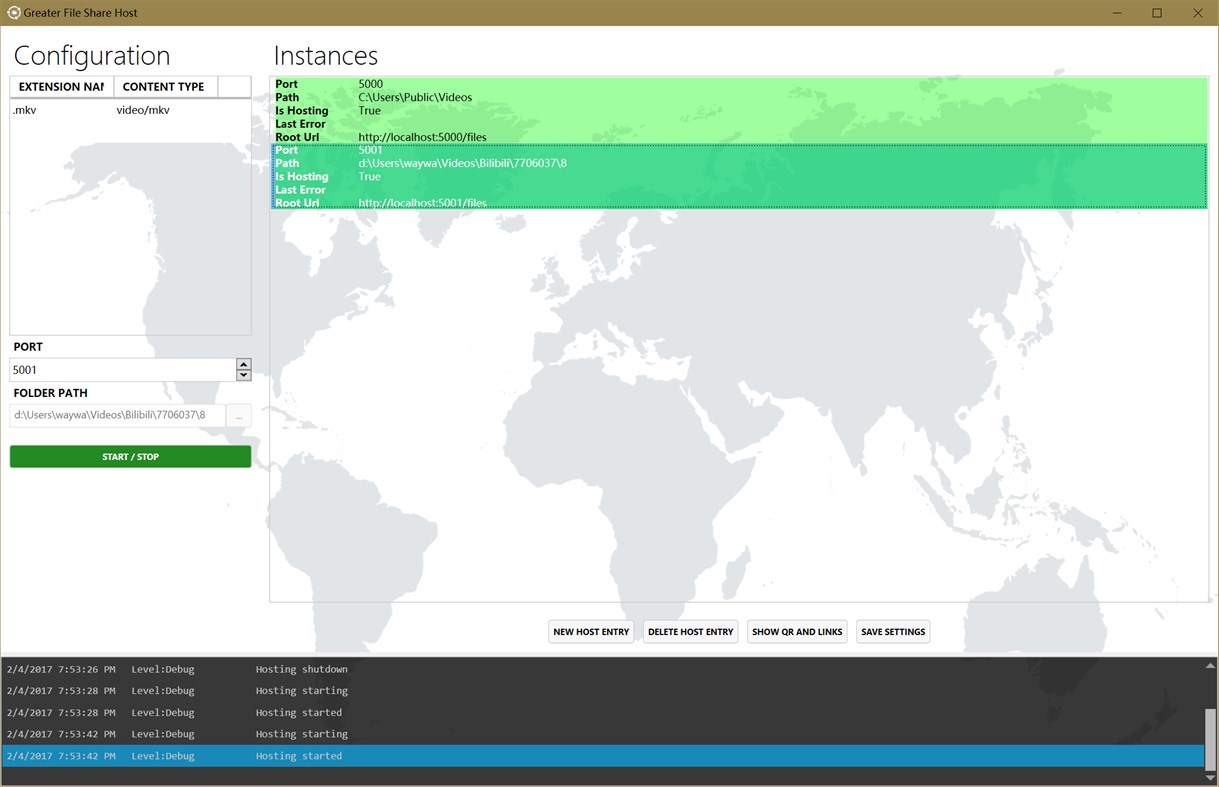The height and width of the screenshot is (787, 1219).
Task: Click the DELETE HOST ENTRY button
Action: [690, 631]
